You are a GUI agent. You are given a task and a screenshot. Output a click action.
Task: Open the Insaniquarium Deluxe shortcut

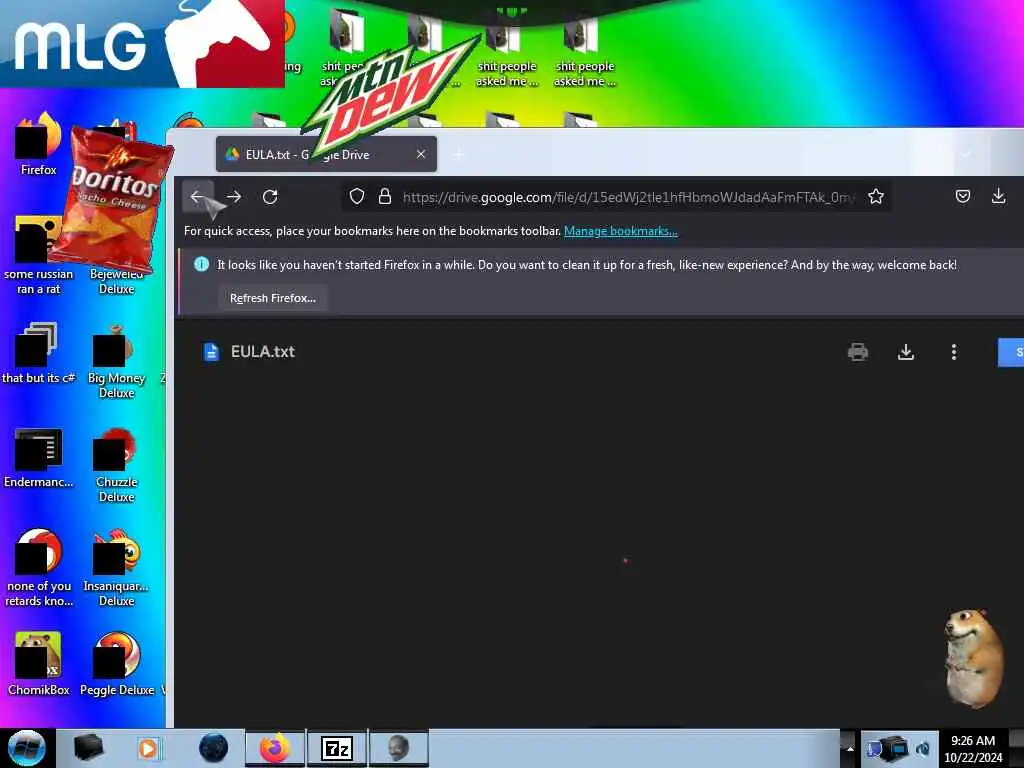(x=116, y=568)
